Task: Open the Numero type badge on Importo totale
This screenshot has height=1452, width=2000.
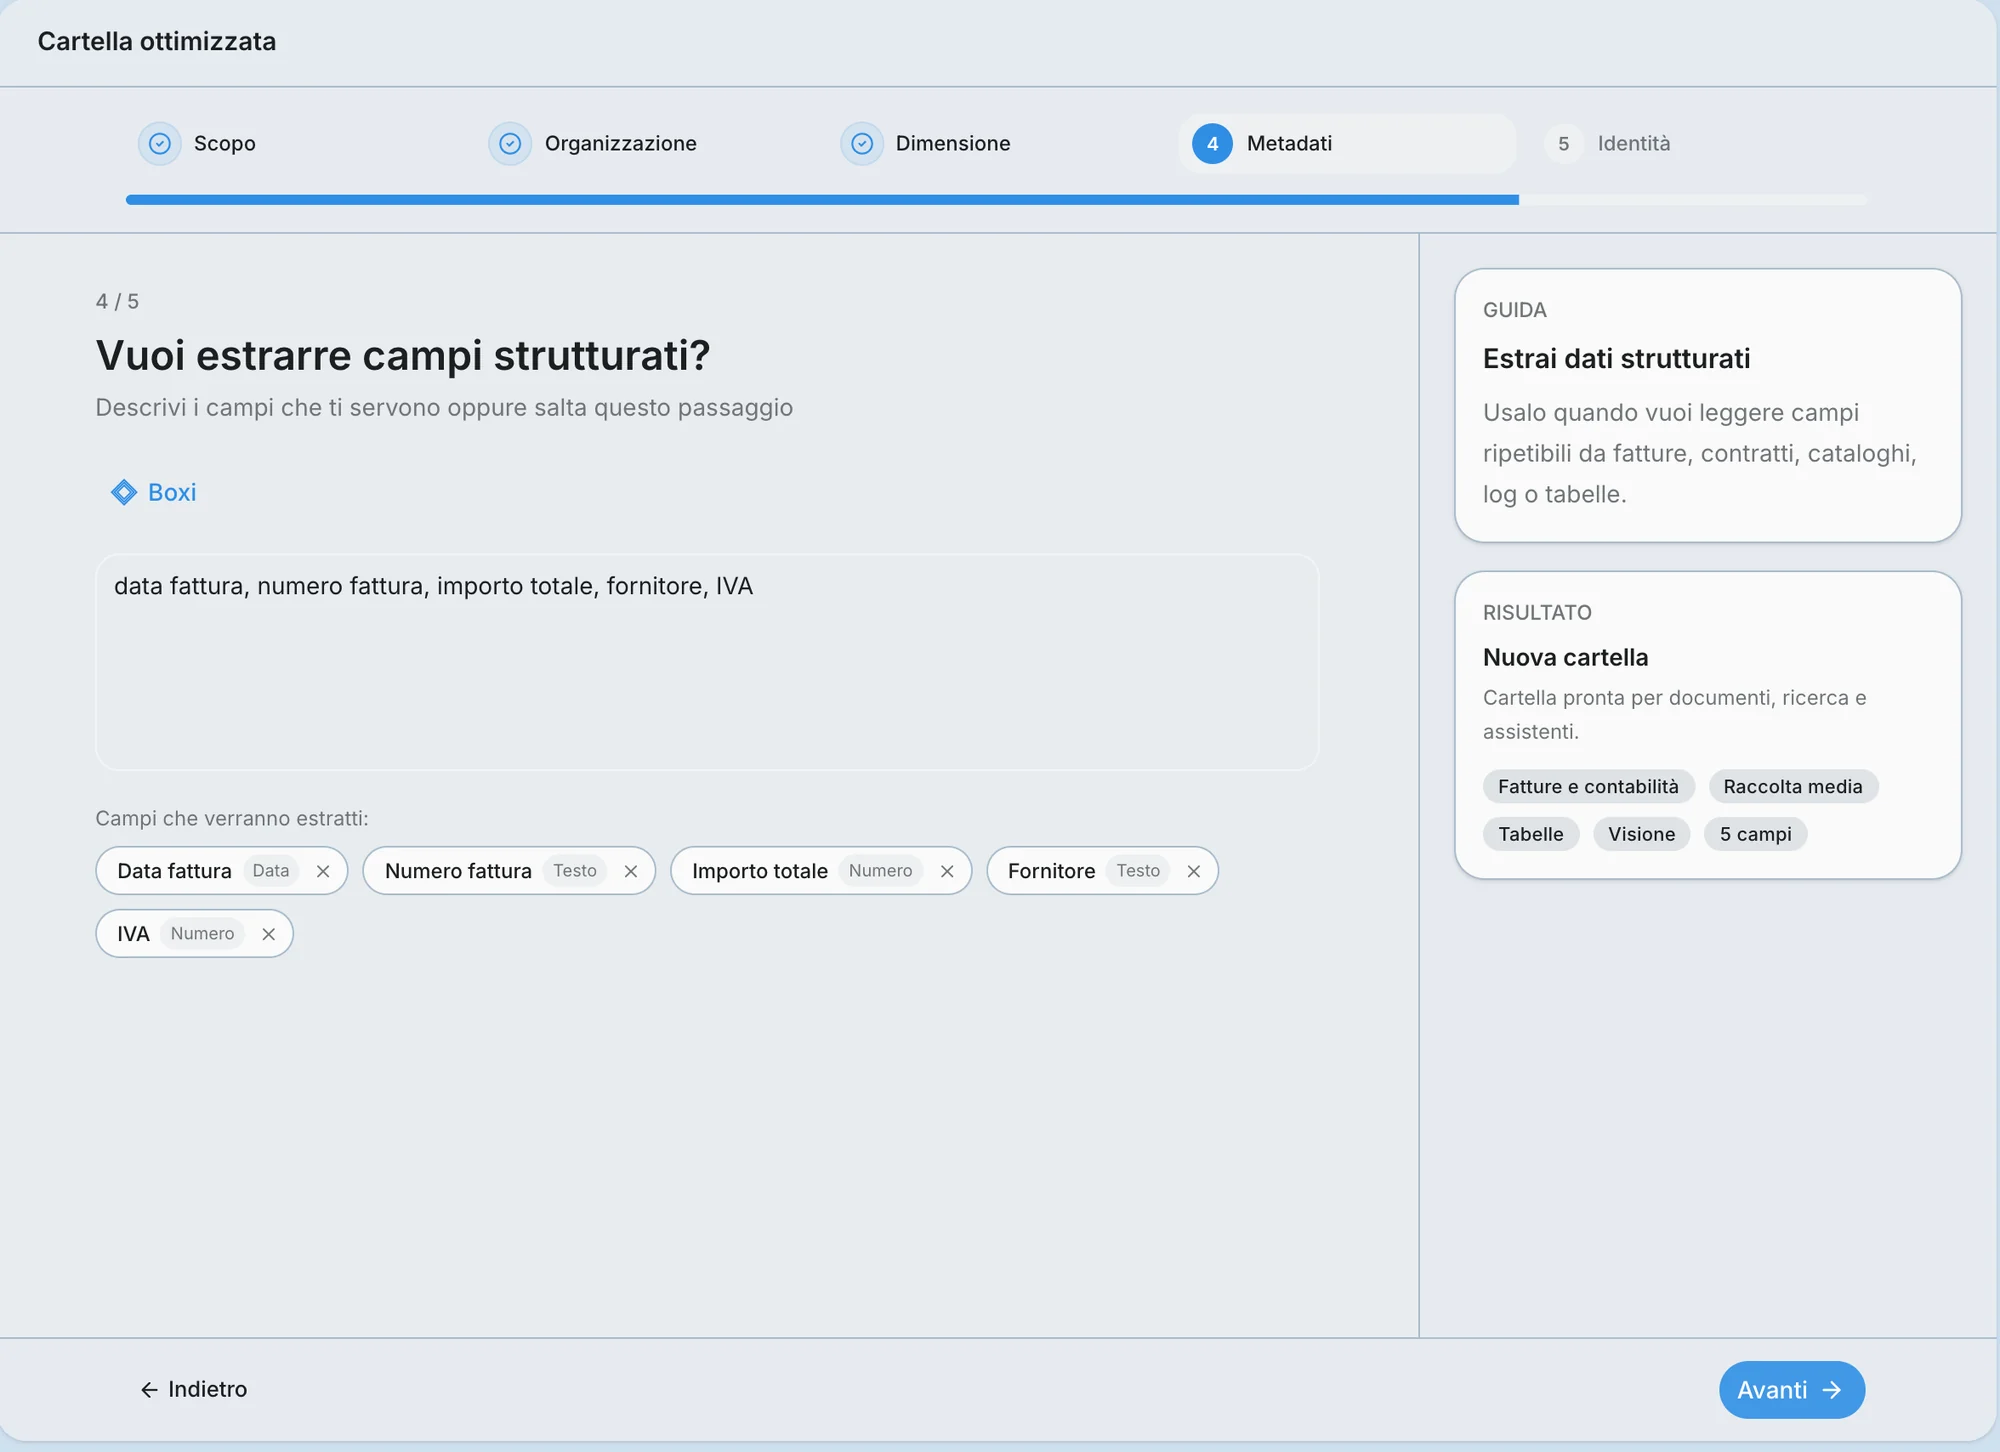Action: [881, 871]
